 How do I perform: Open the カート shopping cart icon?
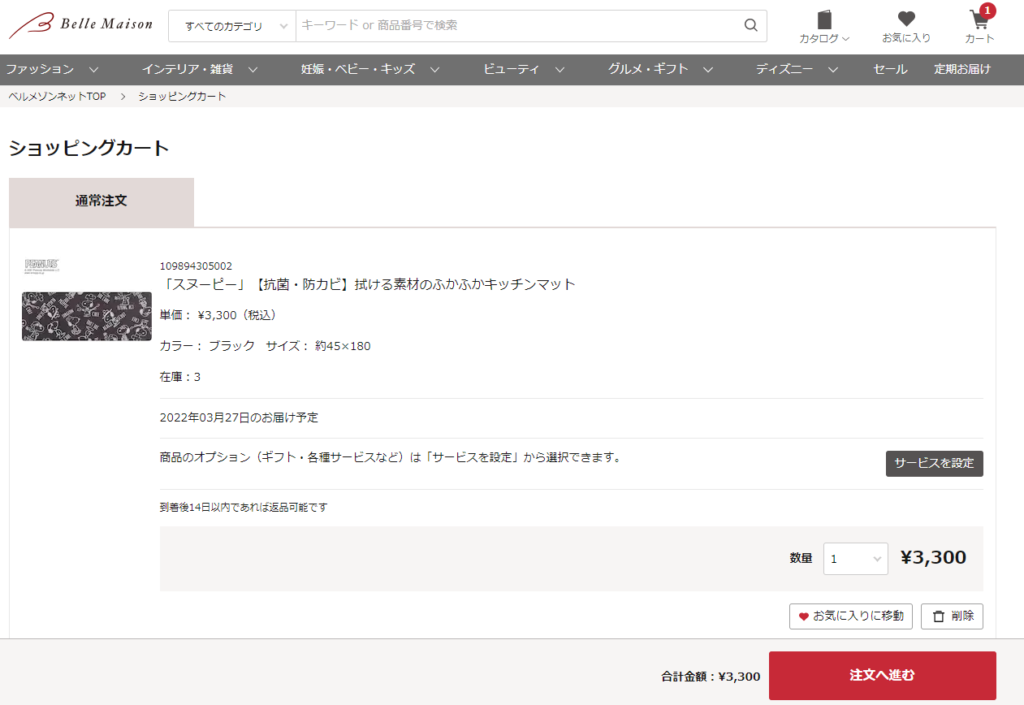[979, 27]
